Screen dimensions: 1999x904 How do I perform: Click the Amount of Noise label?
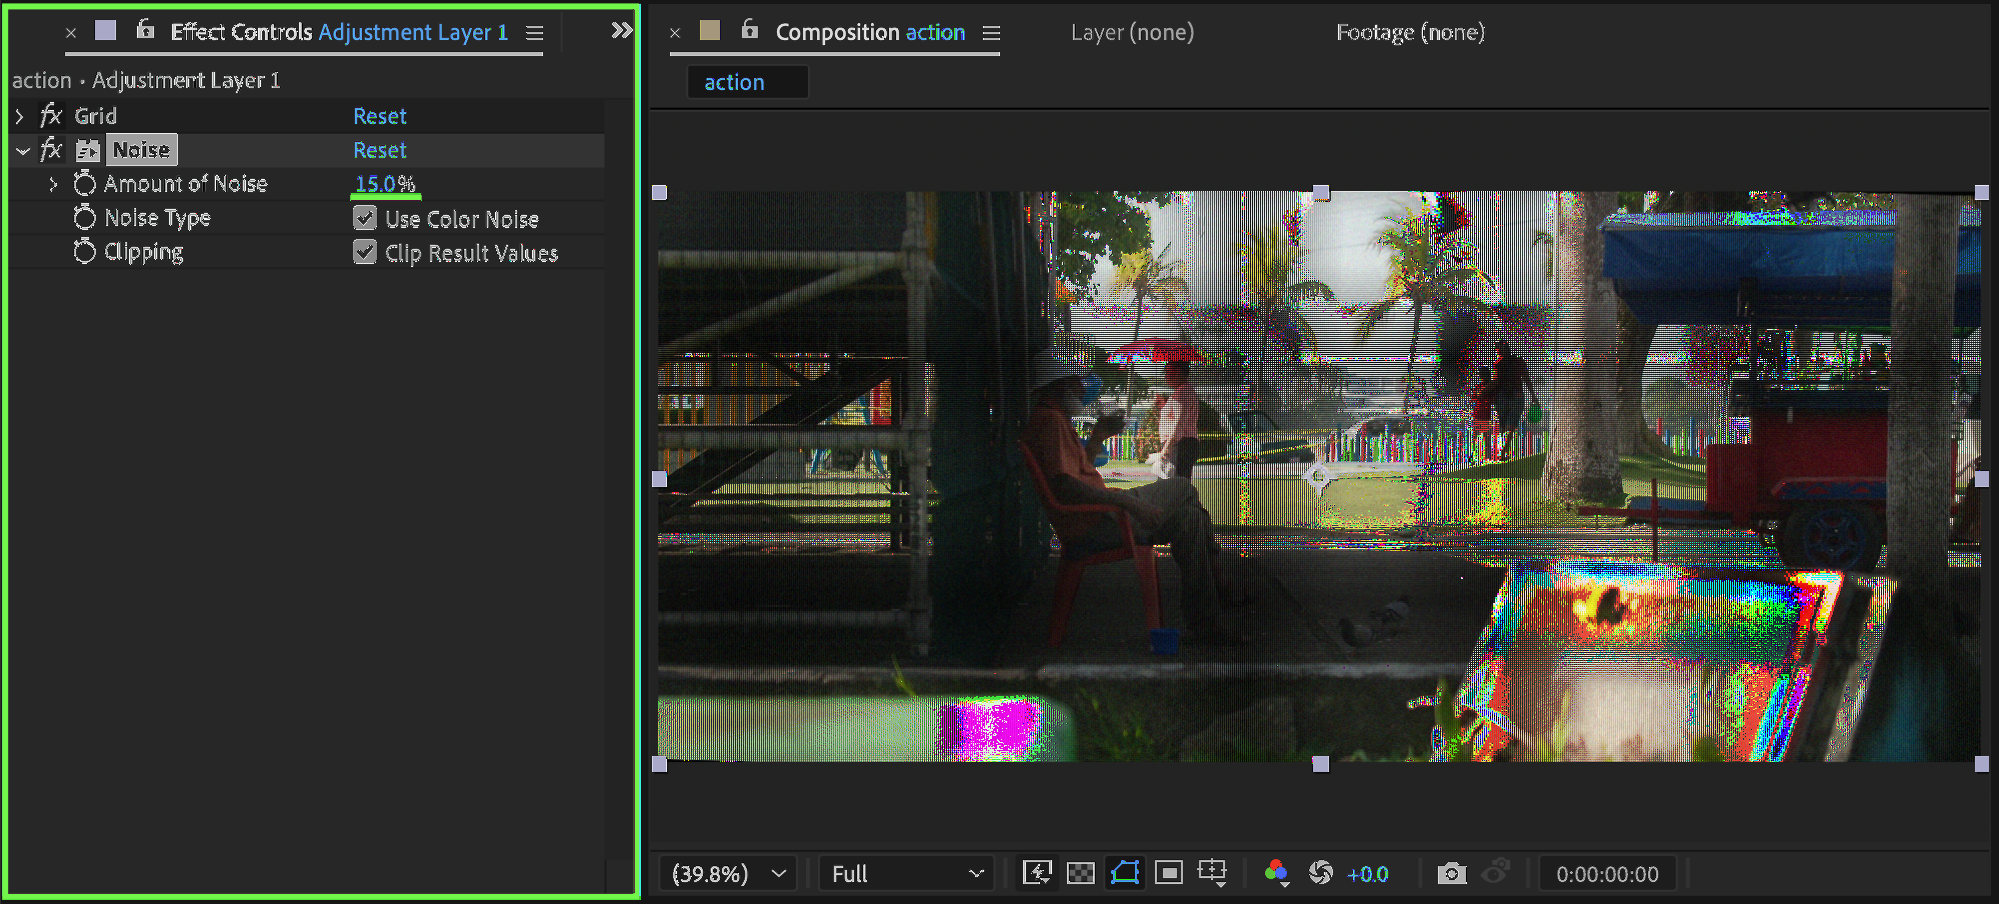pos(186,184)
